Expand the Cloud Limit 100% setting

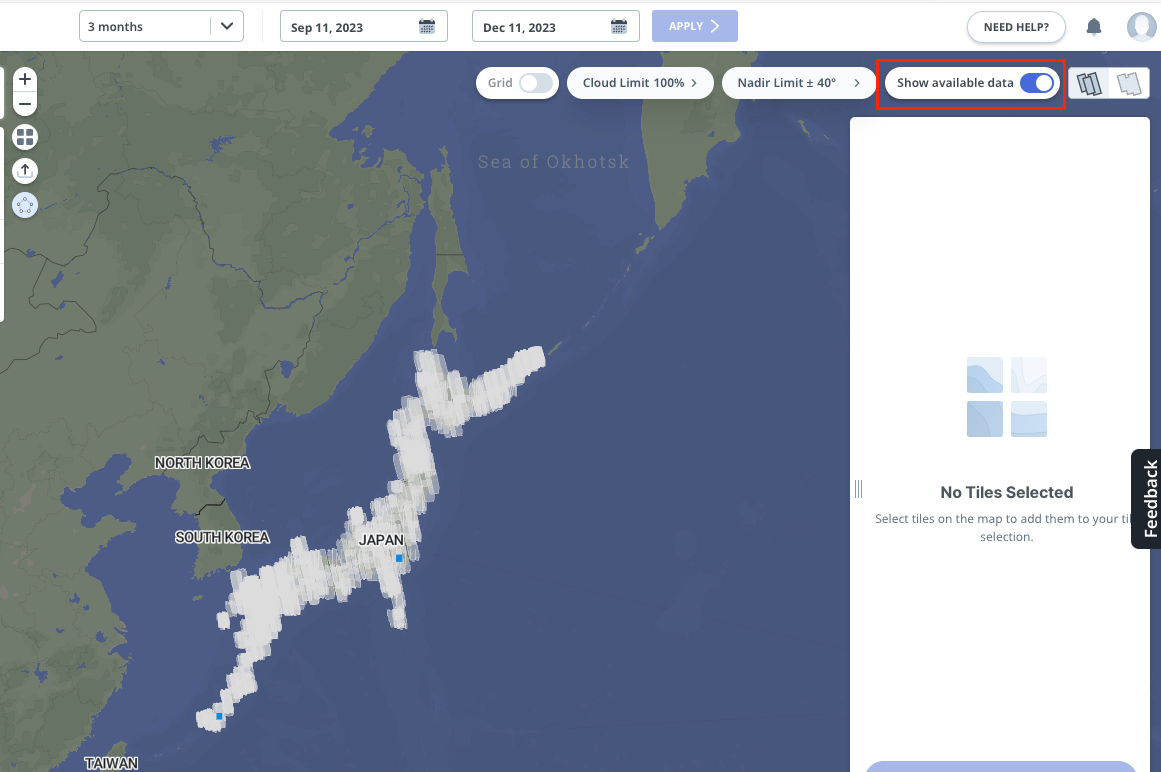640,83
